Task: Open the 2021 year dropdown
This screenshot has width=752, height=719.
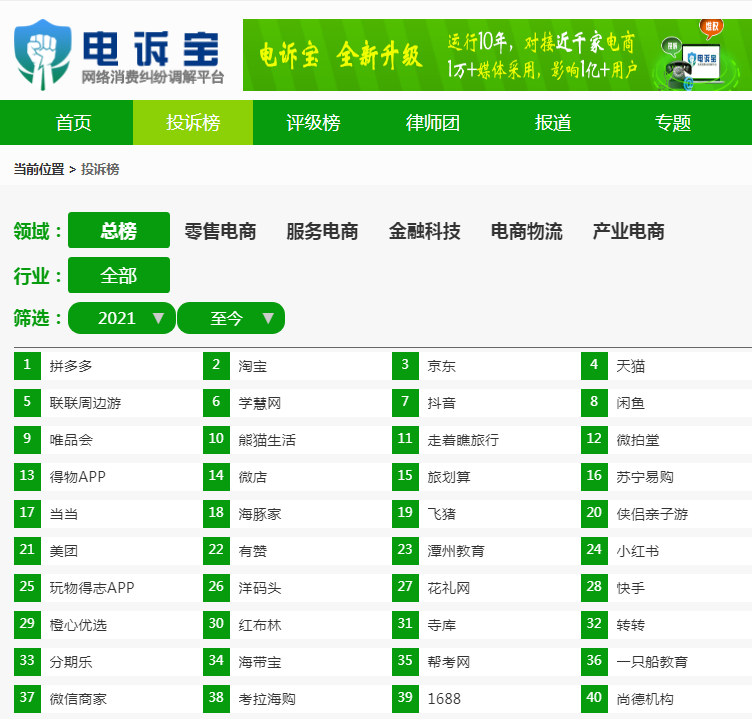Action: click(x=122, y=318)
